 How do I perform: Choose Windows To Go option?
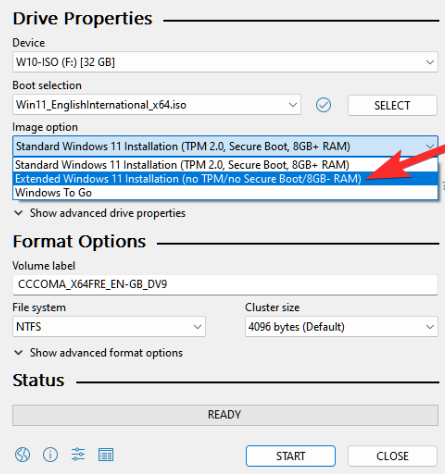[x=225, y=193]
